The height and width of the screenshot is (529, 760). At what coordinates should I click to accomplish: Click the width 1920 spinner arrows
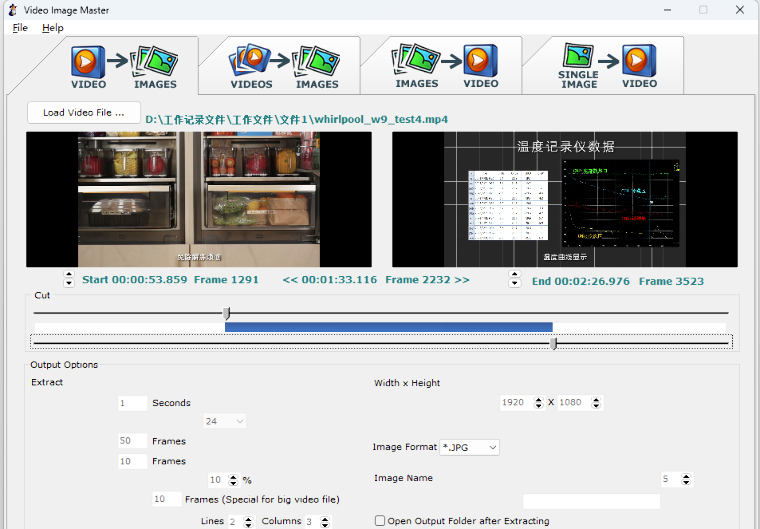[x=538, y=402]
